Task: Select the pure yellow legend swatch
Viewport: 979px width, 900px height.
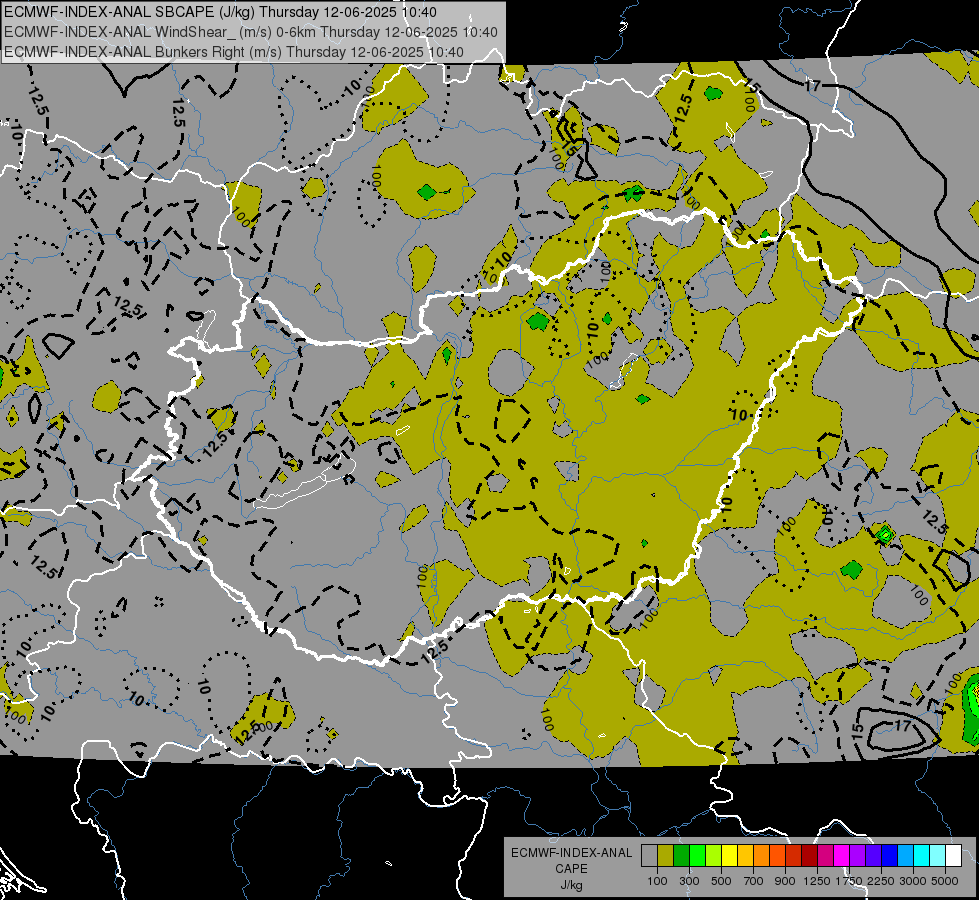Action: point(729,855)
